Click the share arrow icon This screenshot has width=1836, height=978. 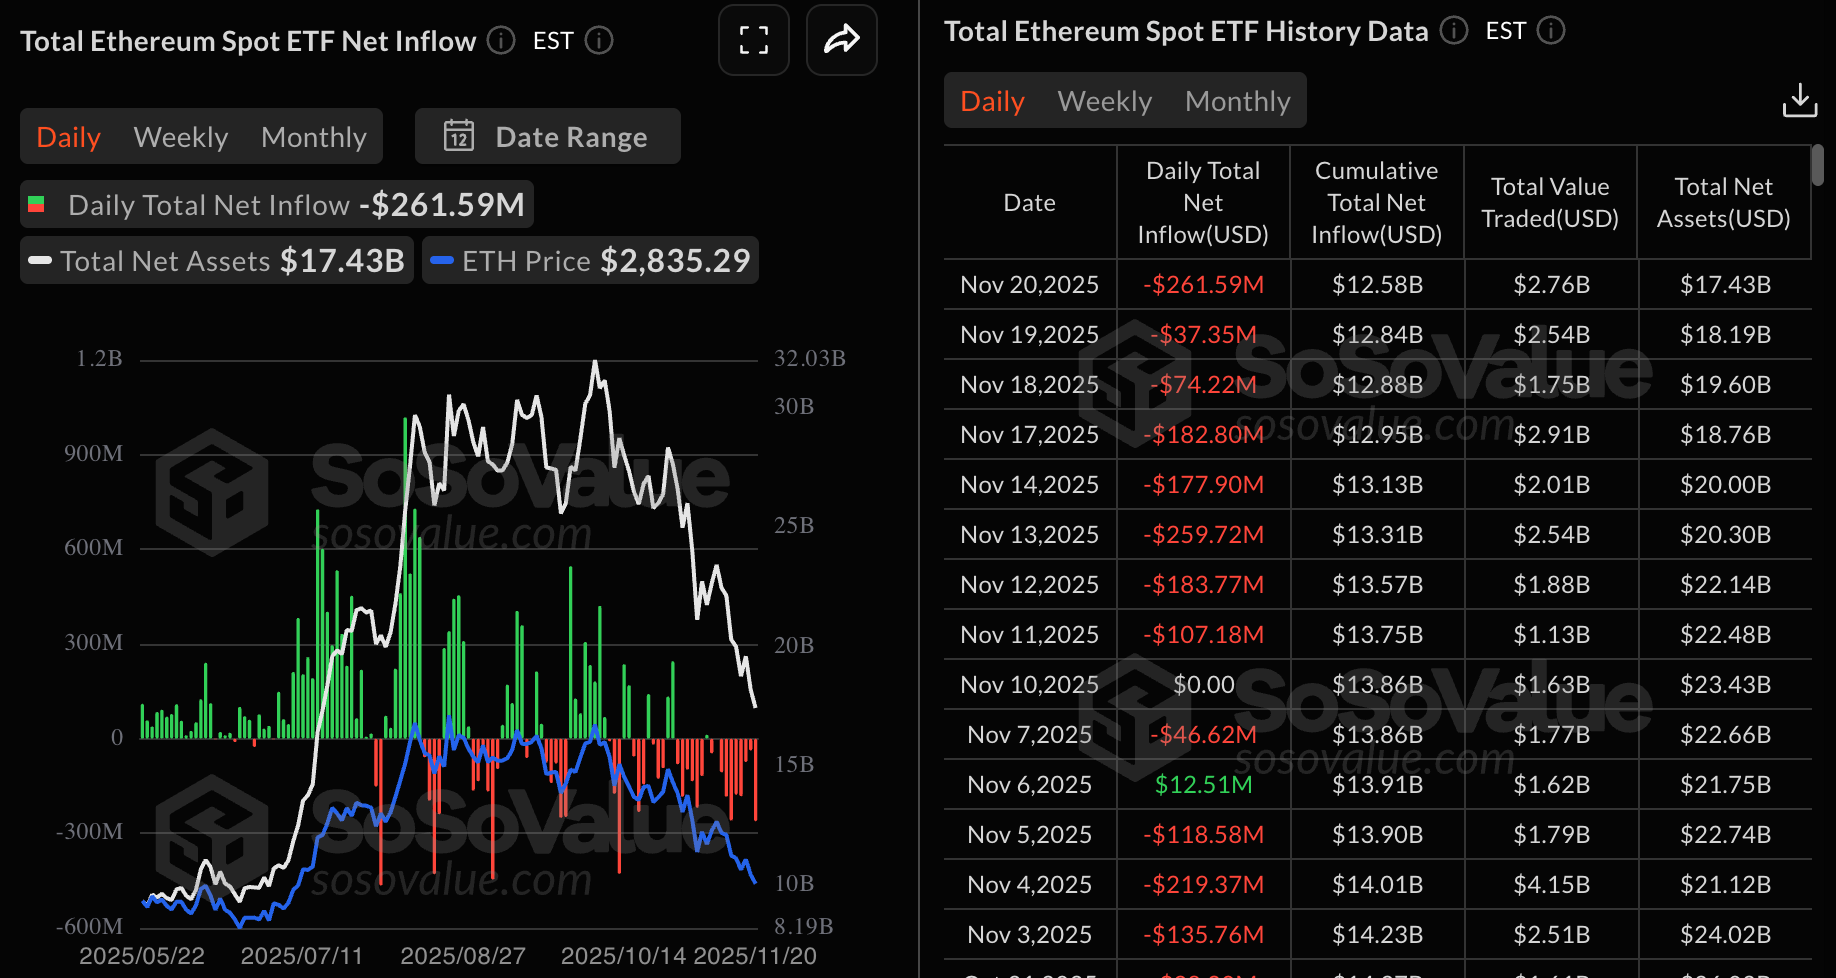click(841, 40)
